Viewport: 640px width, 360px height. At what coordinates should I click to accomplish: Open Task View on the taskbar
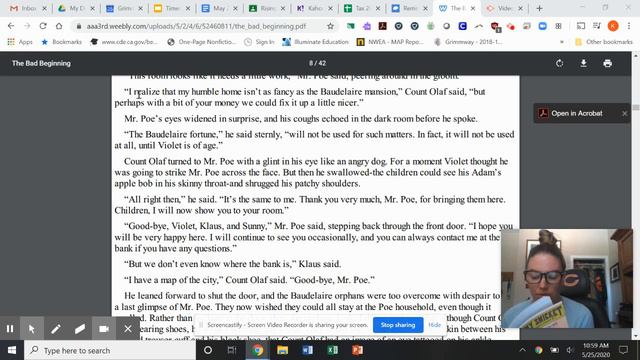(x=232, y=350)
